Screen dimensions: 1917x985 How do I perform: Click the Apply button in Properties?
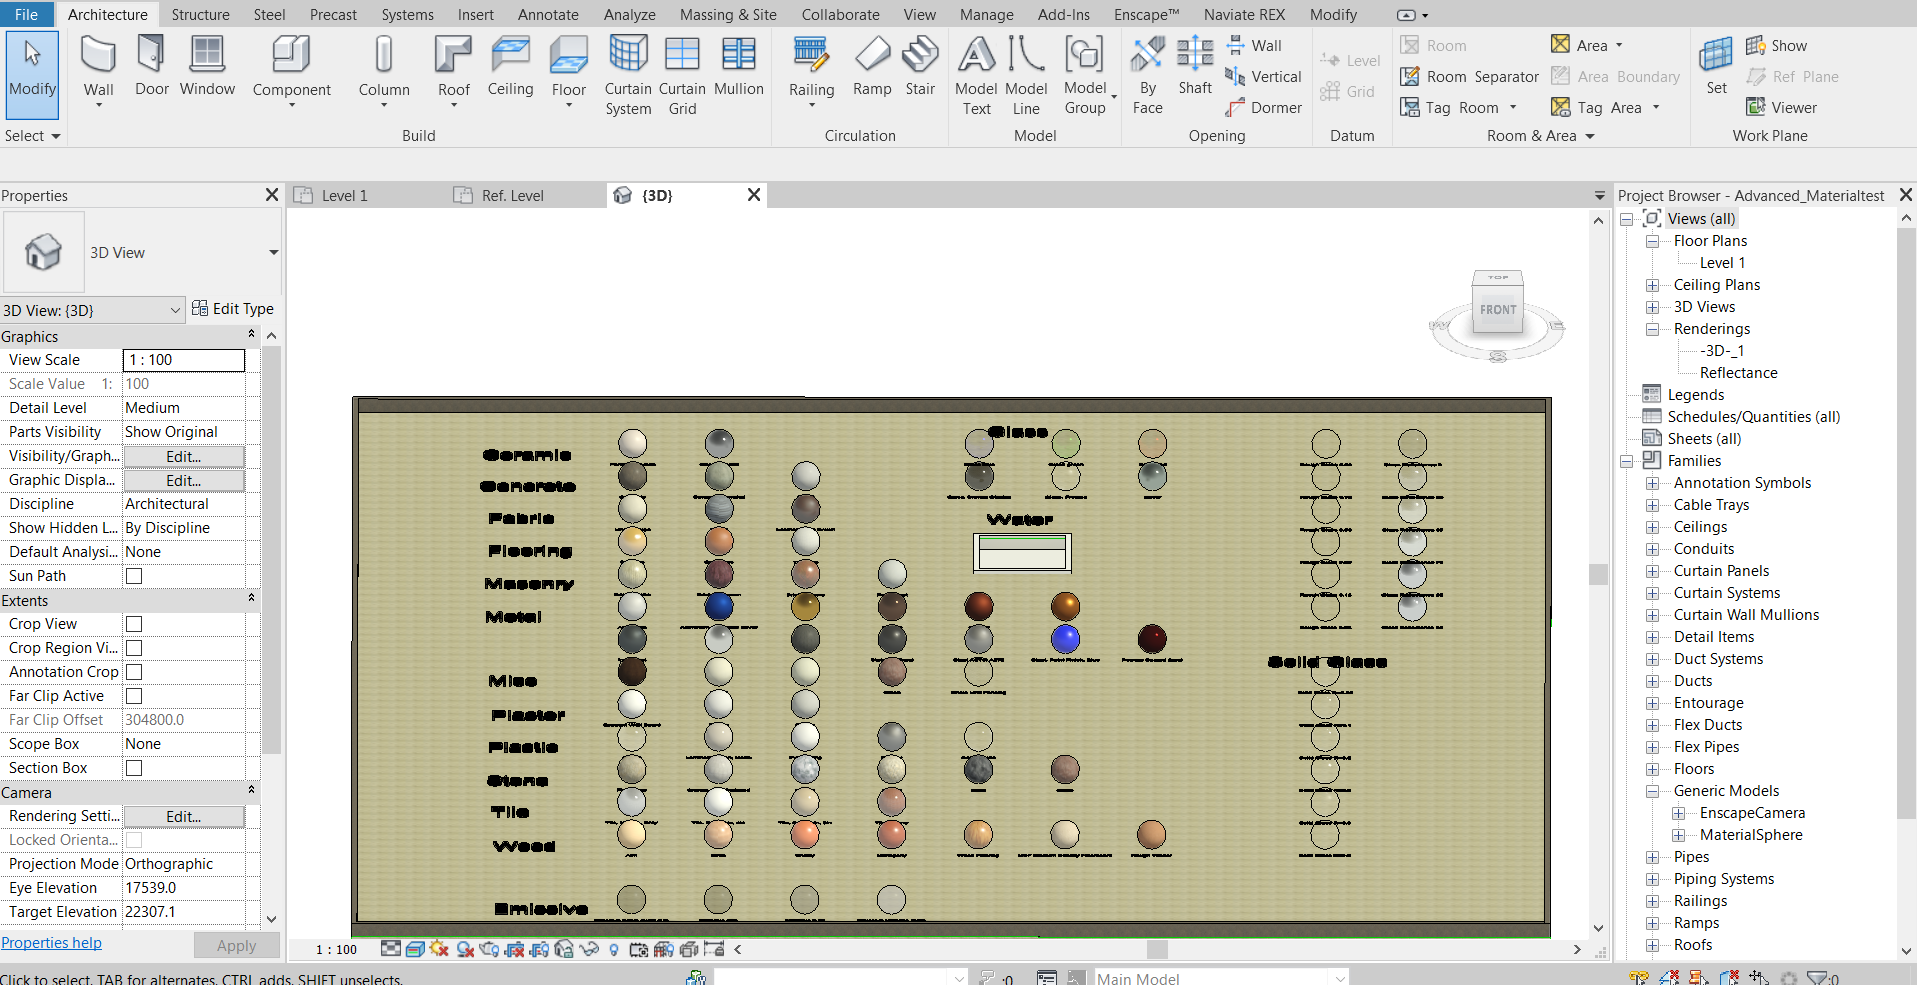click(236, 944)
